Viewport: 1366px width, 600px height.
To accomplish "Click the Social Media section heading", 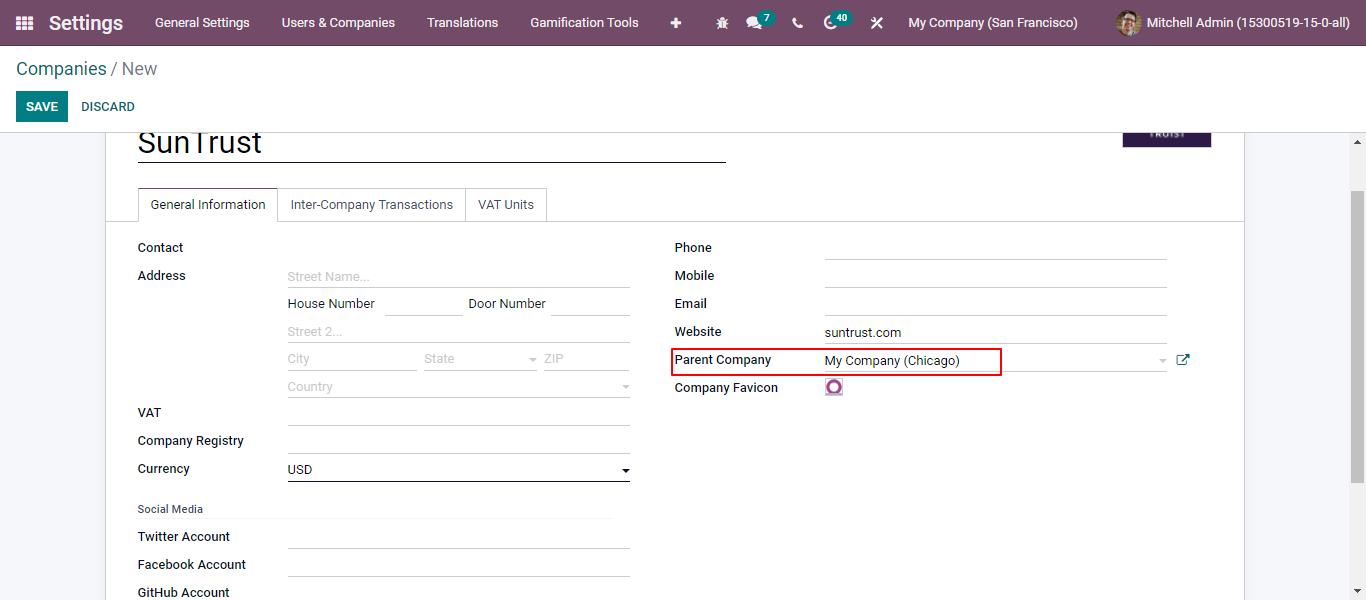I will click(x=170, y=509).
